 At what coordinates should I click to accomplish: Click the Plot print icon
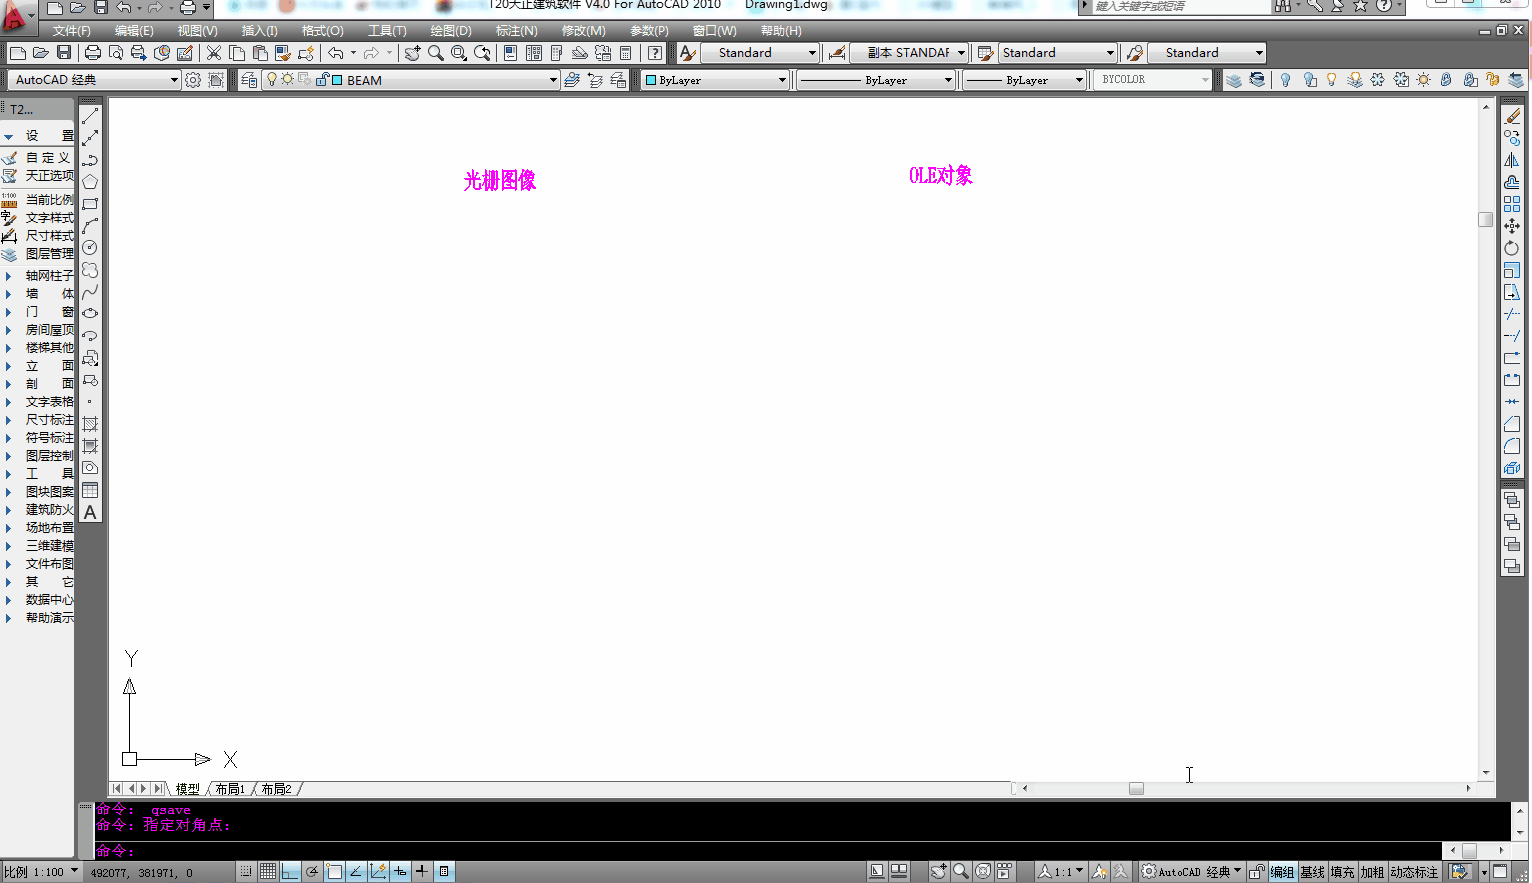[93, 53]
